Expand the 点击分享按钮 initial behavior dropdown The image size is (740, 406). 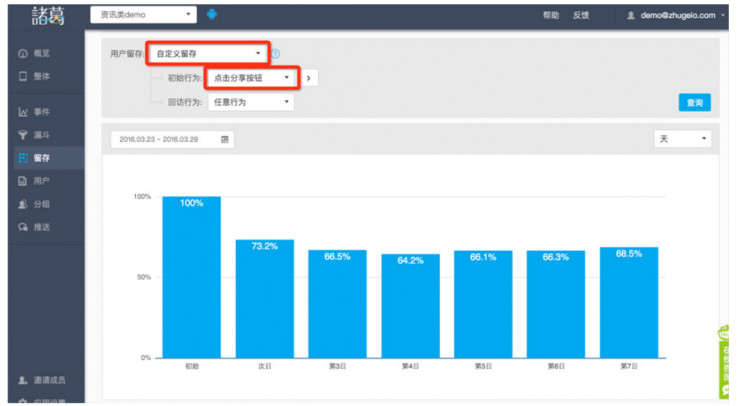(251, 77)
